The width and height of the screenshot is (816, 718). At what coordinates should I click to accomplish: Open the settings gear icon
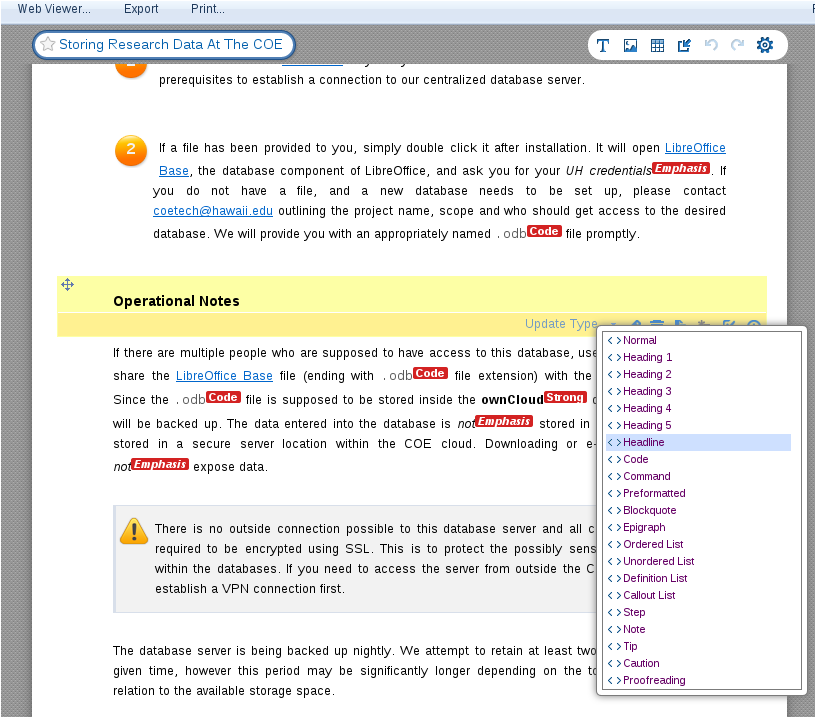[x=764, y=45]
